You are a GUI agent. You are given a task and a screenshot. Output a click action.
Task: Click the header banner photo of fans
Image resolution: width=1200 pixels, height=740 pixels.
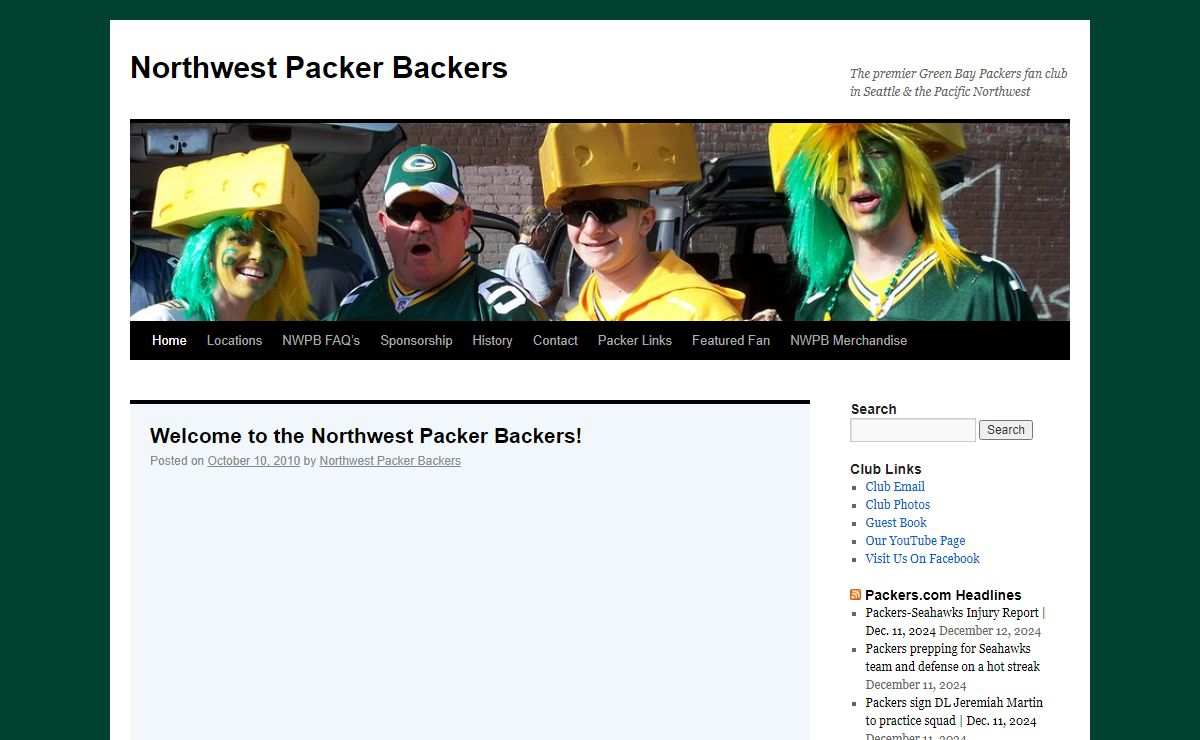pos(600,222)
